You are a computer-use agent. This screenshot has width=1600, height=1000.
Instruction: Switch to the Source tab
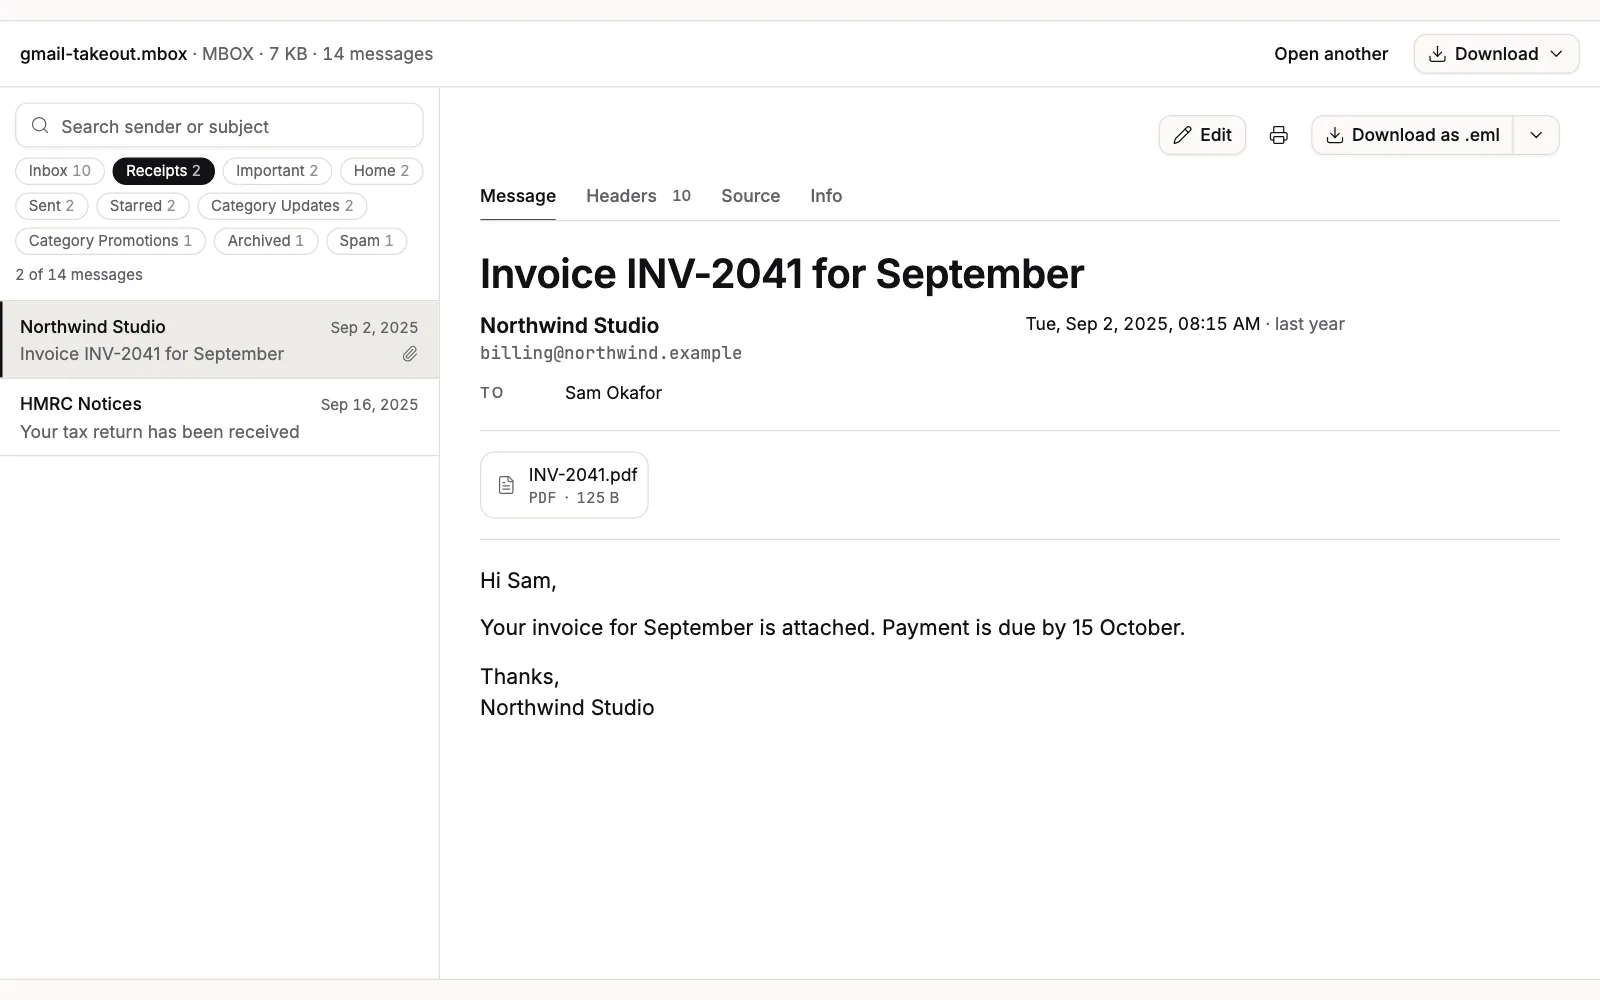click(750, 196)
